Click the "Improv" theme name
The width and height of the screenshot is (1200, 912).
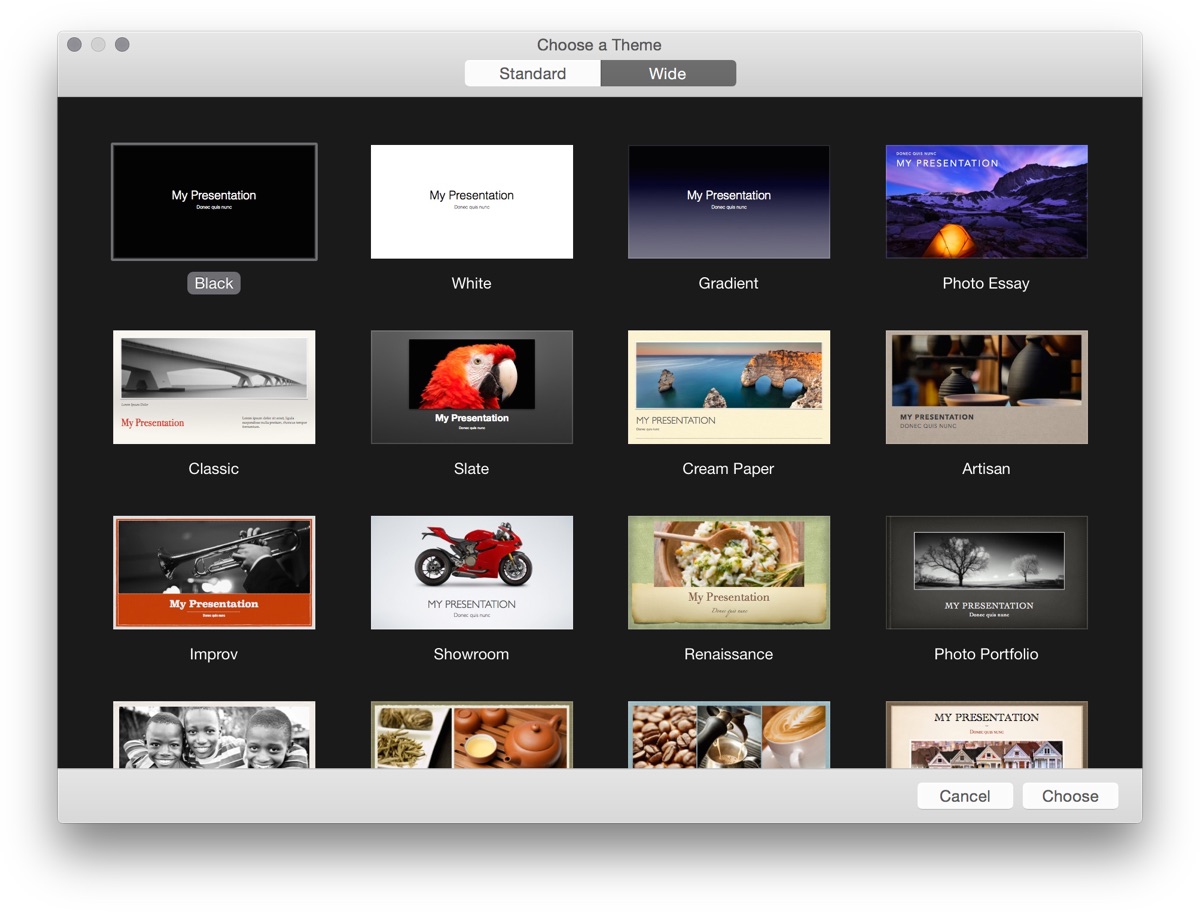coord(214,654)
